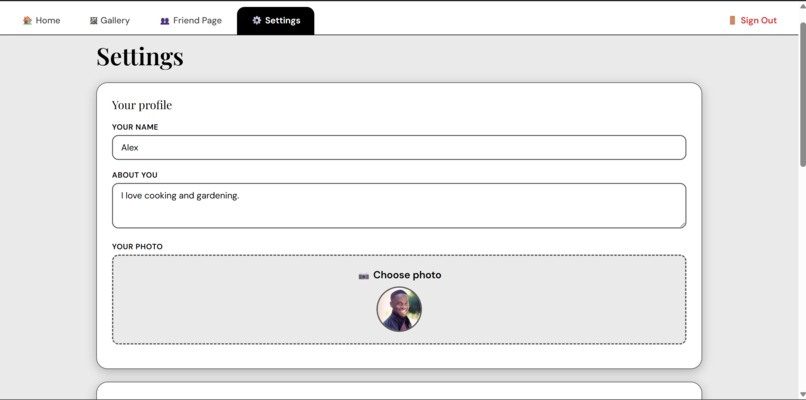Click the YOUR NAME label

pos(135,127)
